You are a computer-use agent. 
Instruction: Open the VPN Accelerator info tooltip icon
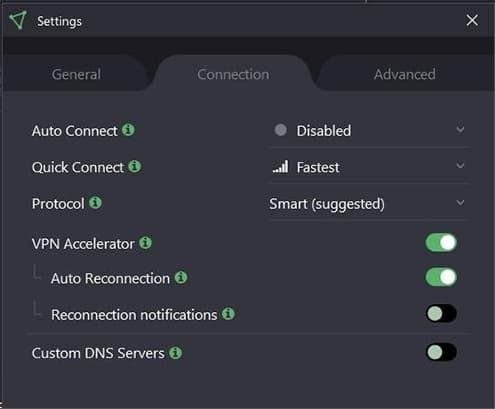click(145, 242)
